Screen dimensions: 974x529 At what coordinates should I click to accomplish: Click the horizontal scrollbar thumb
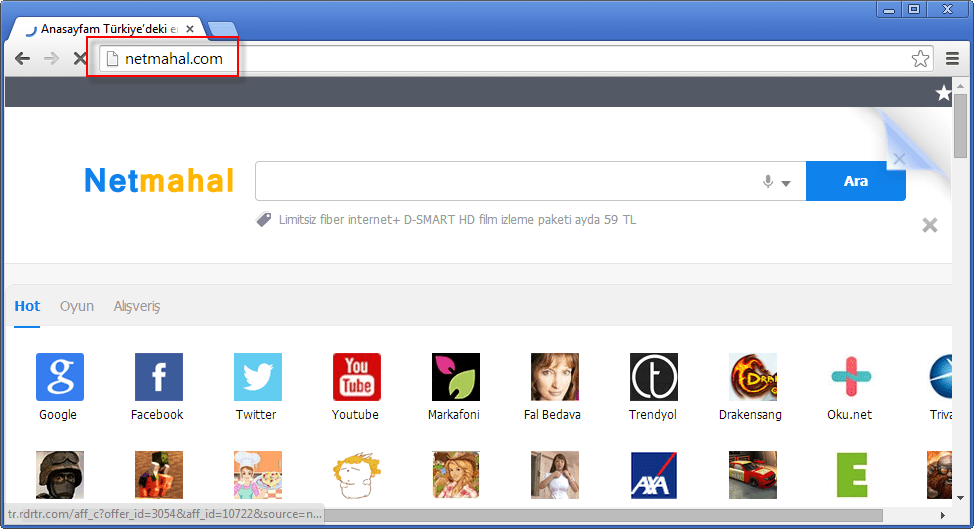point(603,515)
